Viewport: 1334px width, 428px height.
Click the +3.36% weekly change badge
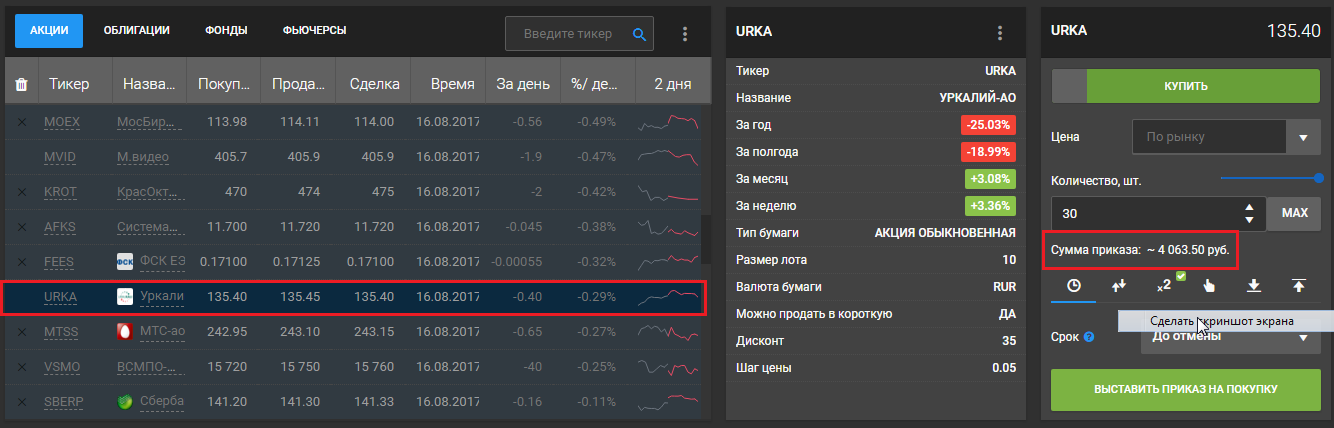click(990, 206)
